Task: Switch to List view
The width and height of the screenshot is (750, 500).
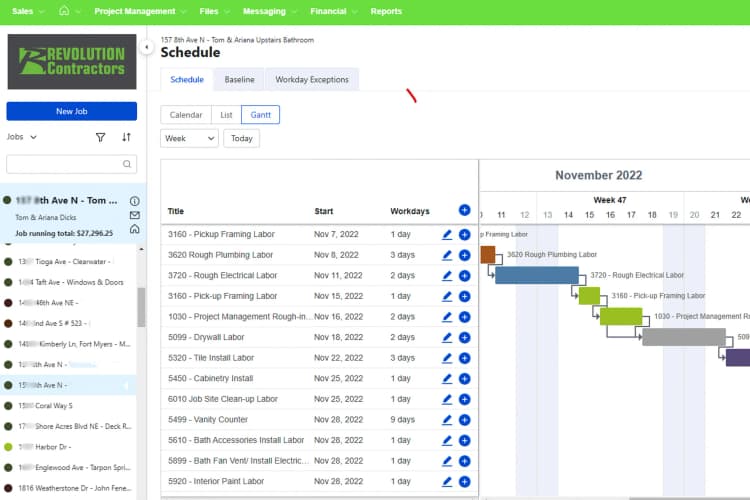Action: pyautogui.click(x=226, y=115)
